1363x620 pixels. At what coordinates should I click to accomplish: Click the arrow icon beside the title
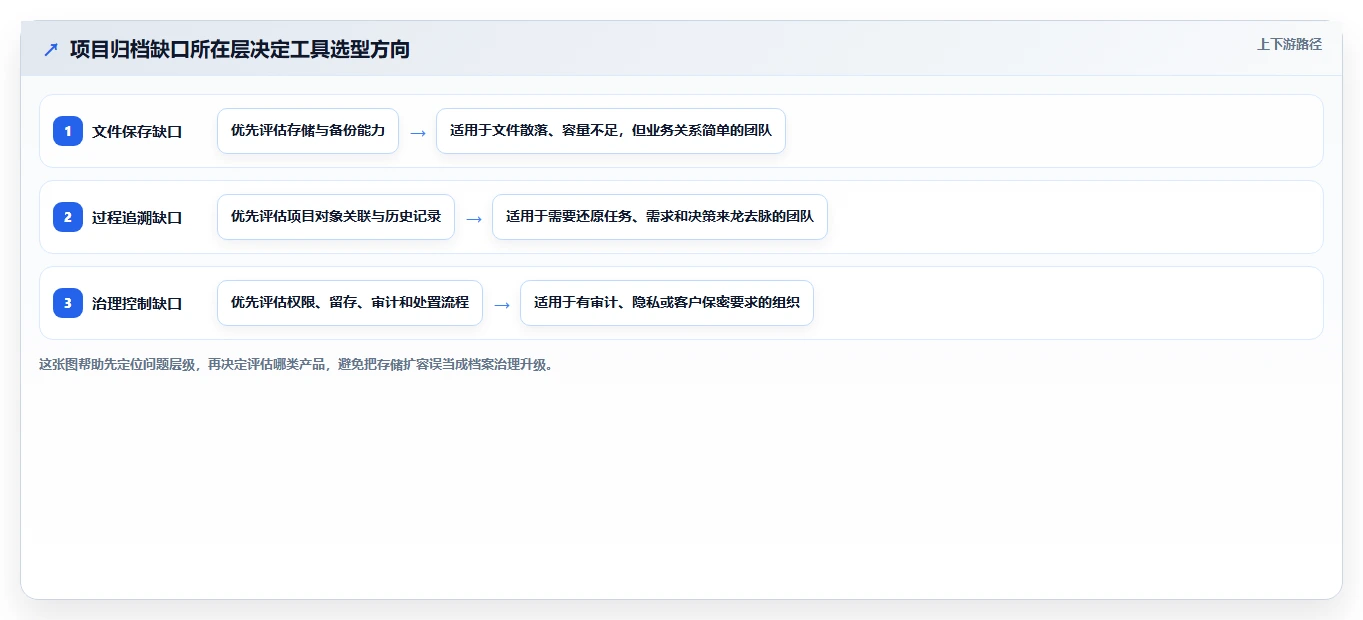[51, 49]
